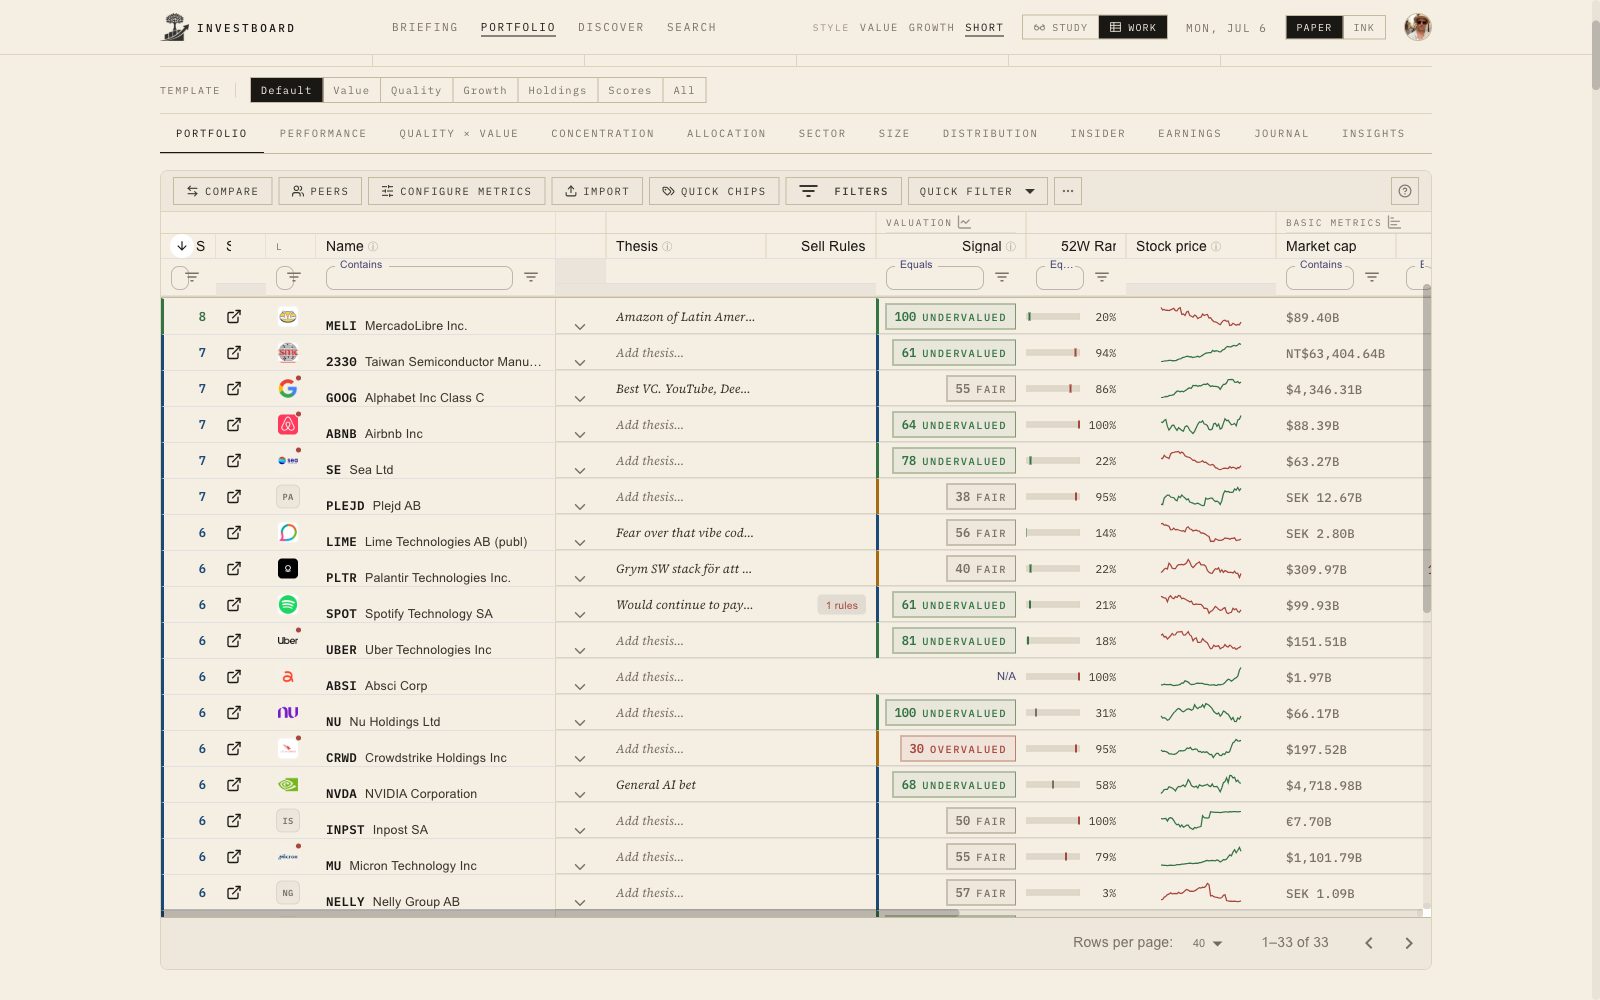Screen dimensions: 1600x1000
Task: Click MercadoLibre 52W range bar
Action: (x=1053, y=317)
